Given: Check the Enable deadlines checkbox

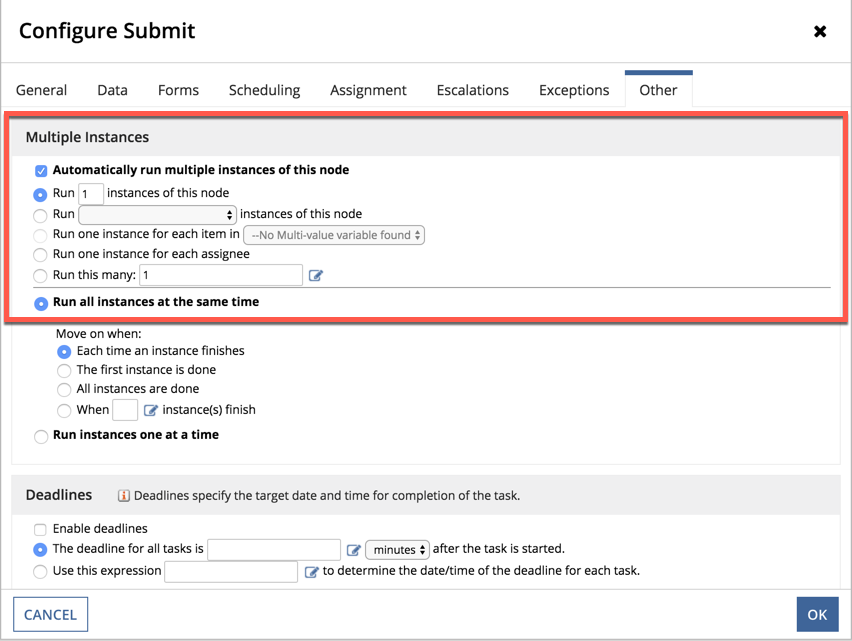Looking at the screenshot, I should (40, 530).
